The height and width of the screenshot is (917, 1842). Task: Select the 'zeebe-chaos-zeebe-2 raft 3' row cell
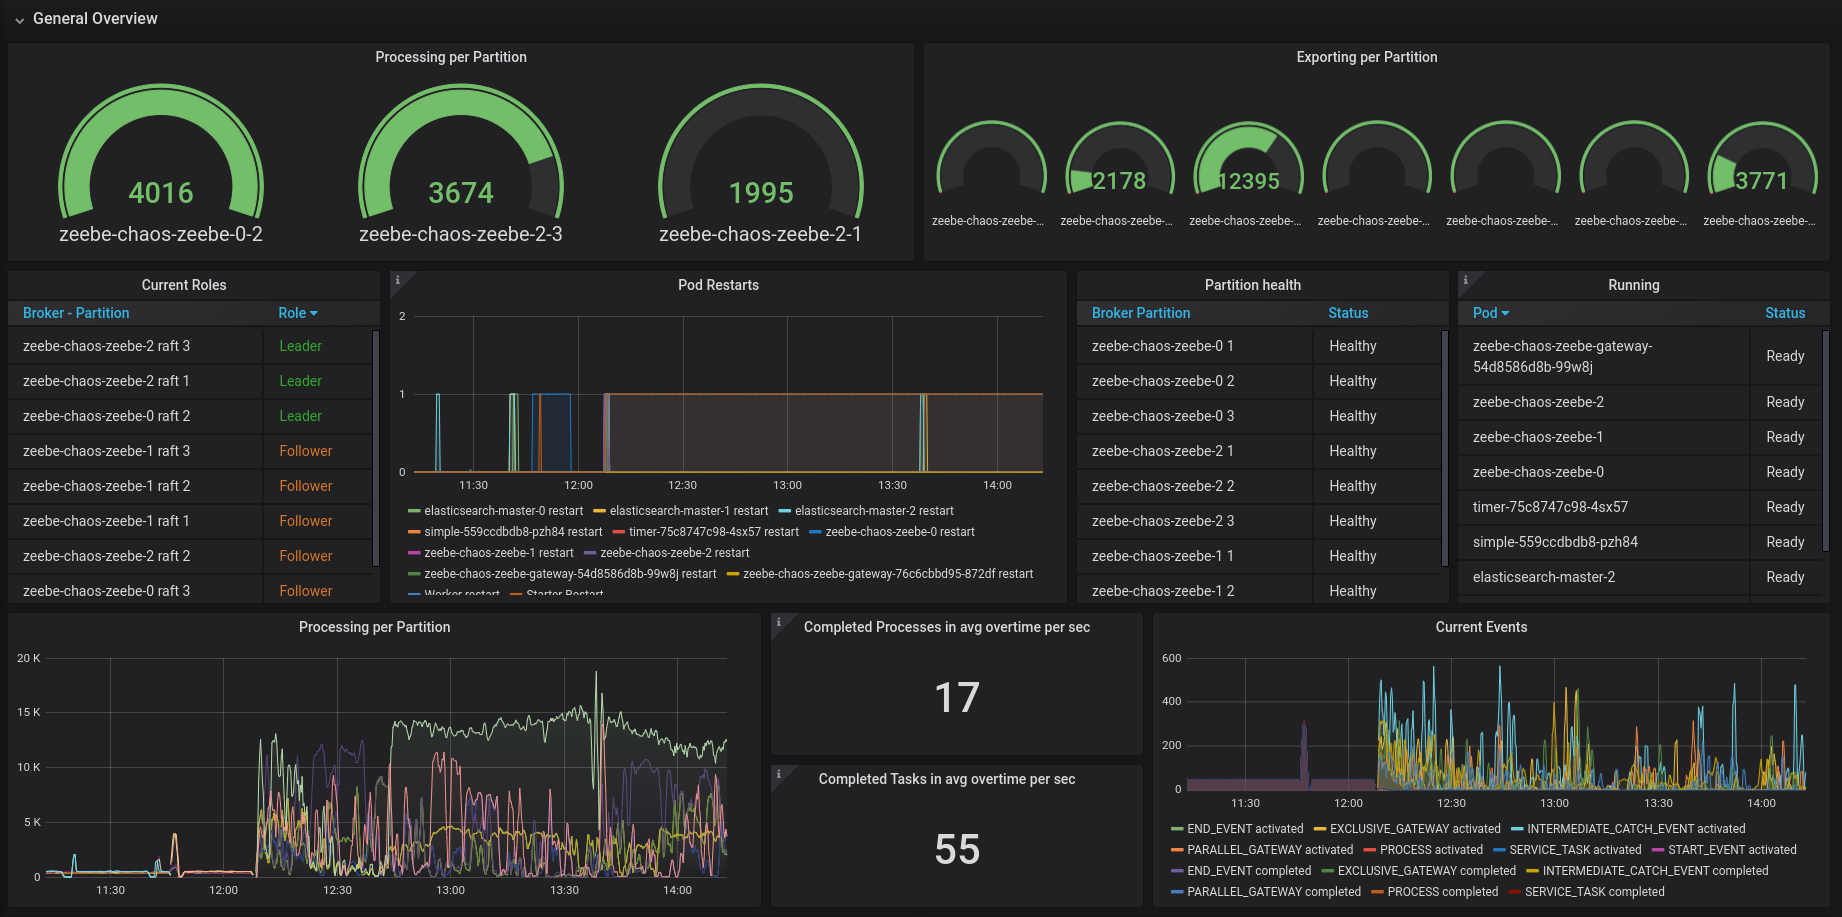click(x=136, y=346)
